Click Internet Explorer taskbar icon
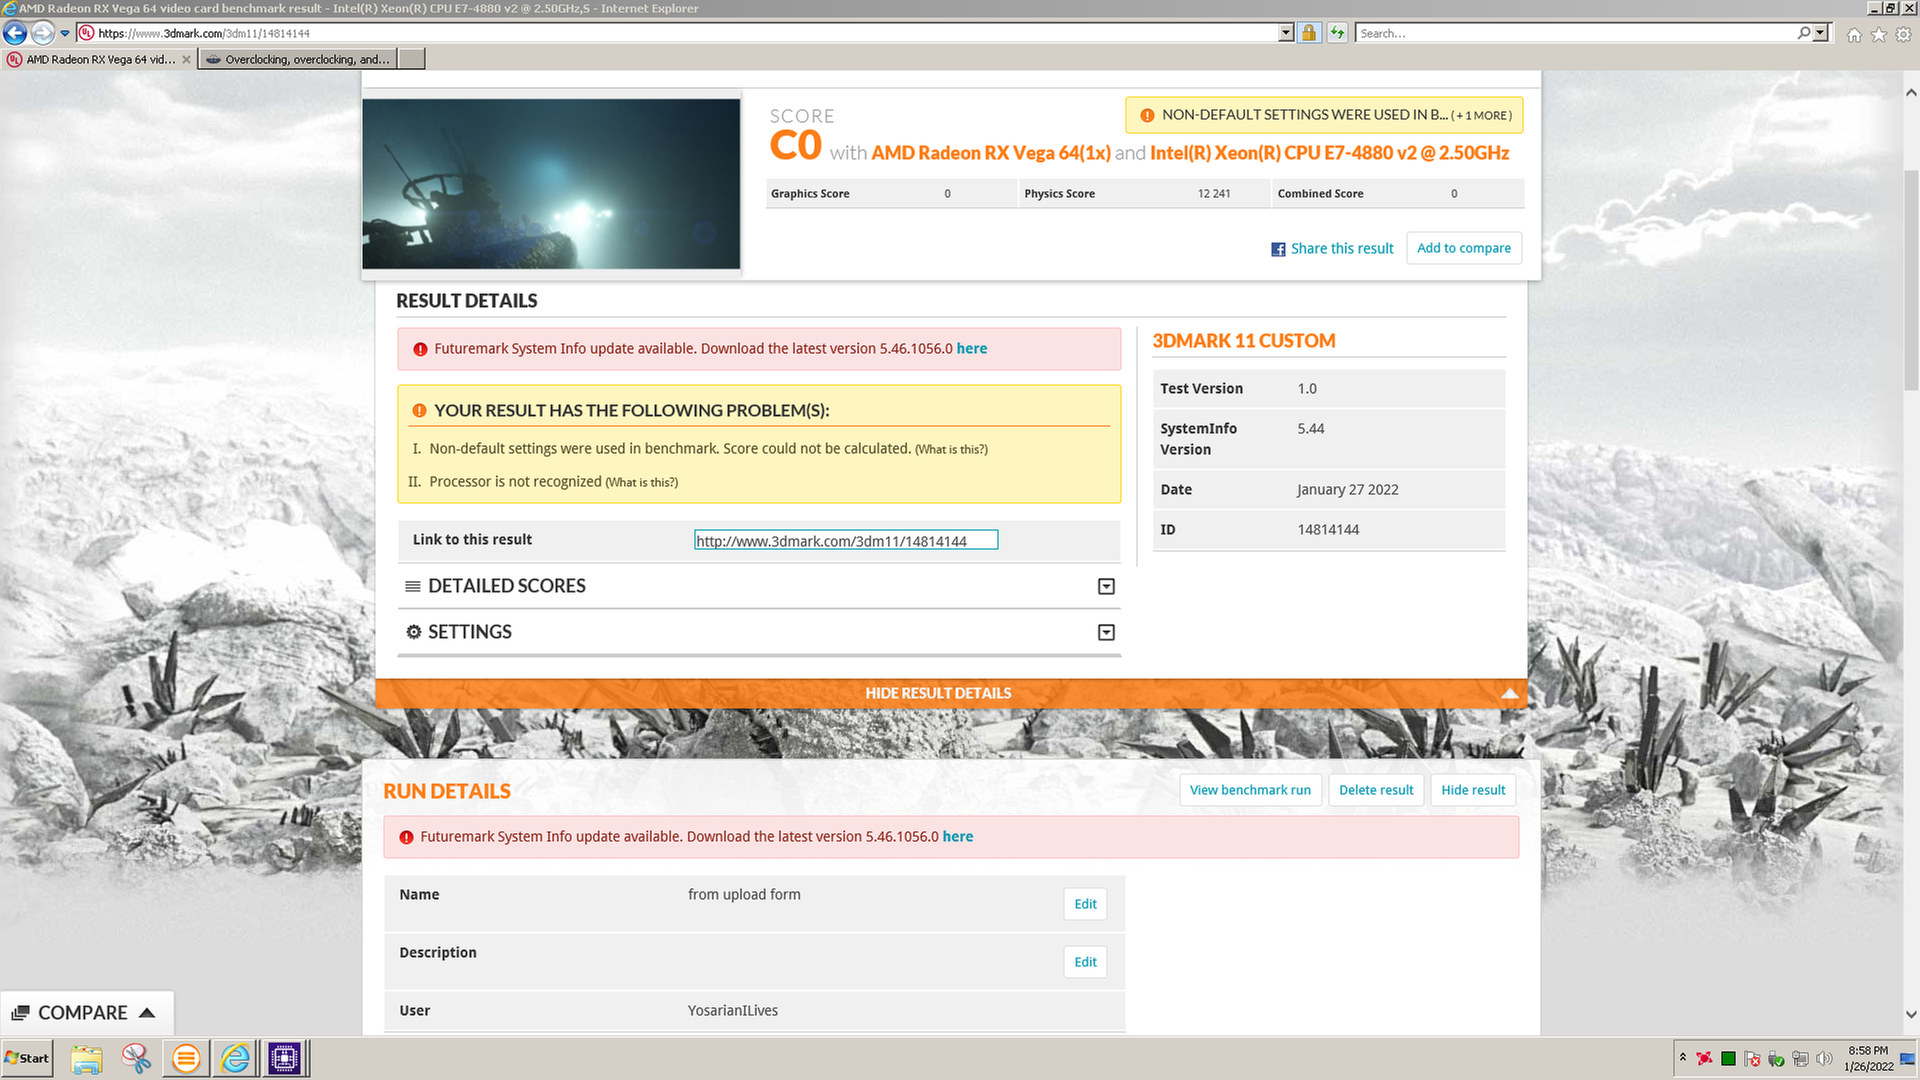 236,1058
